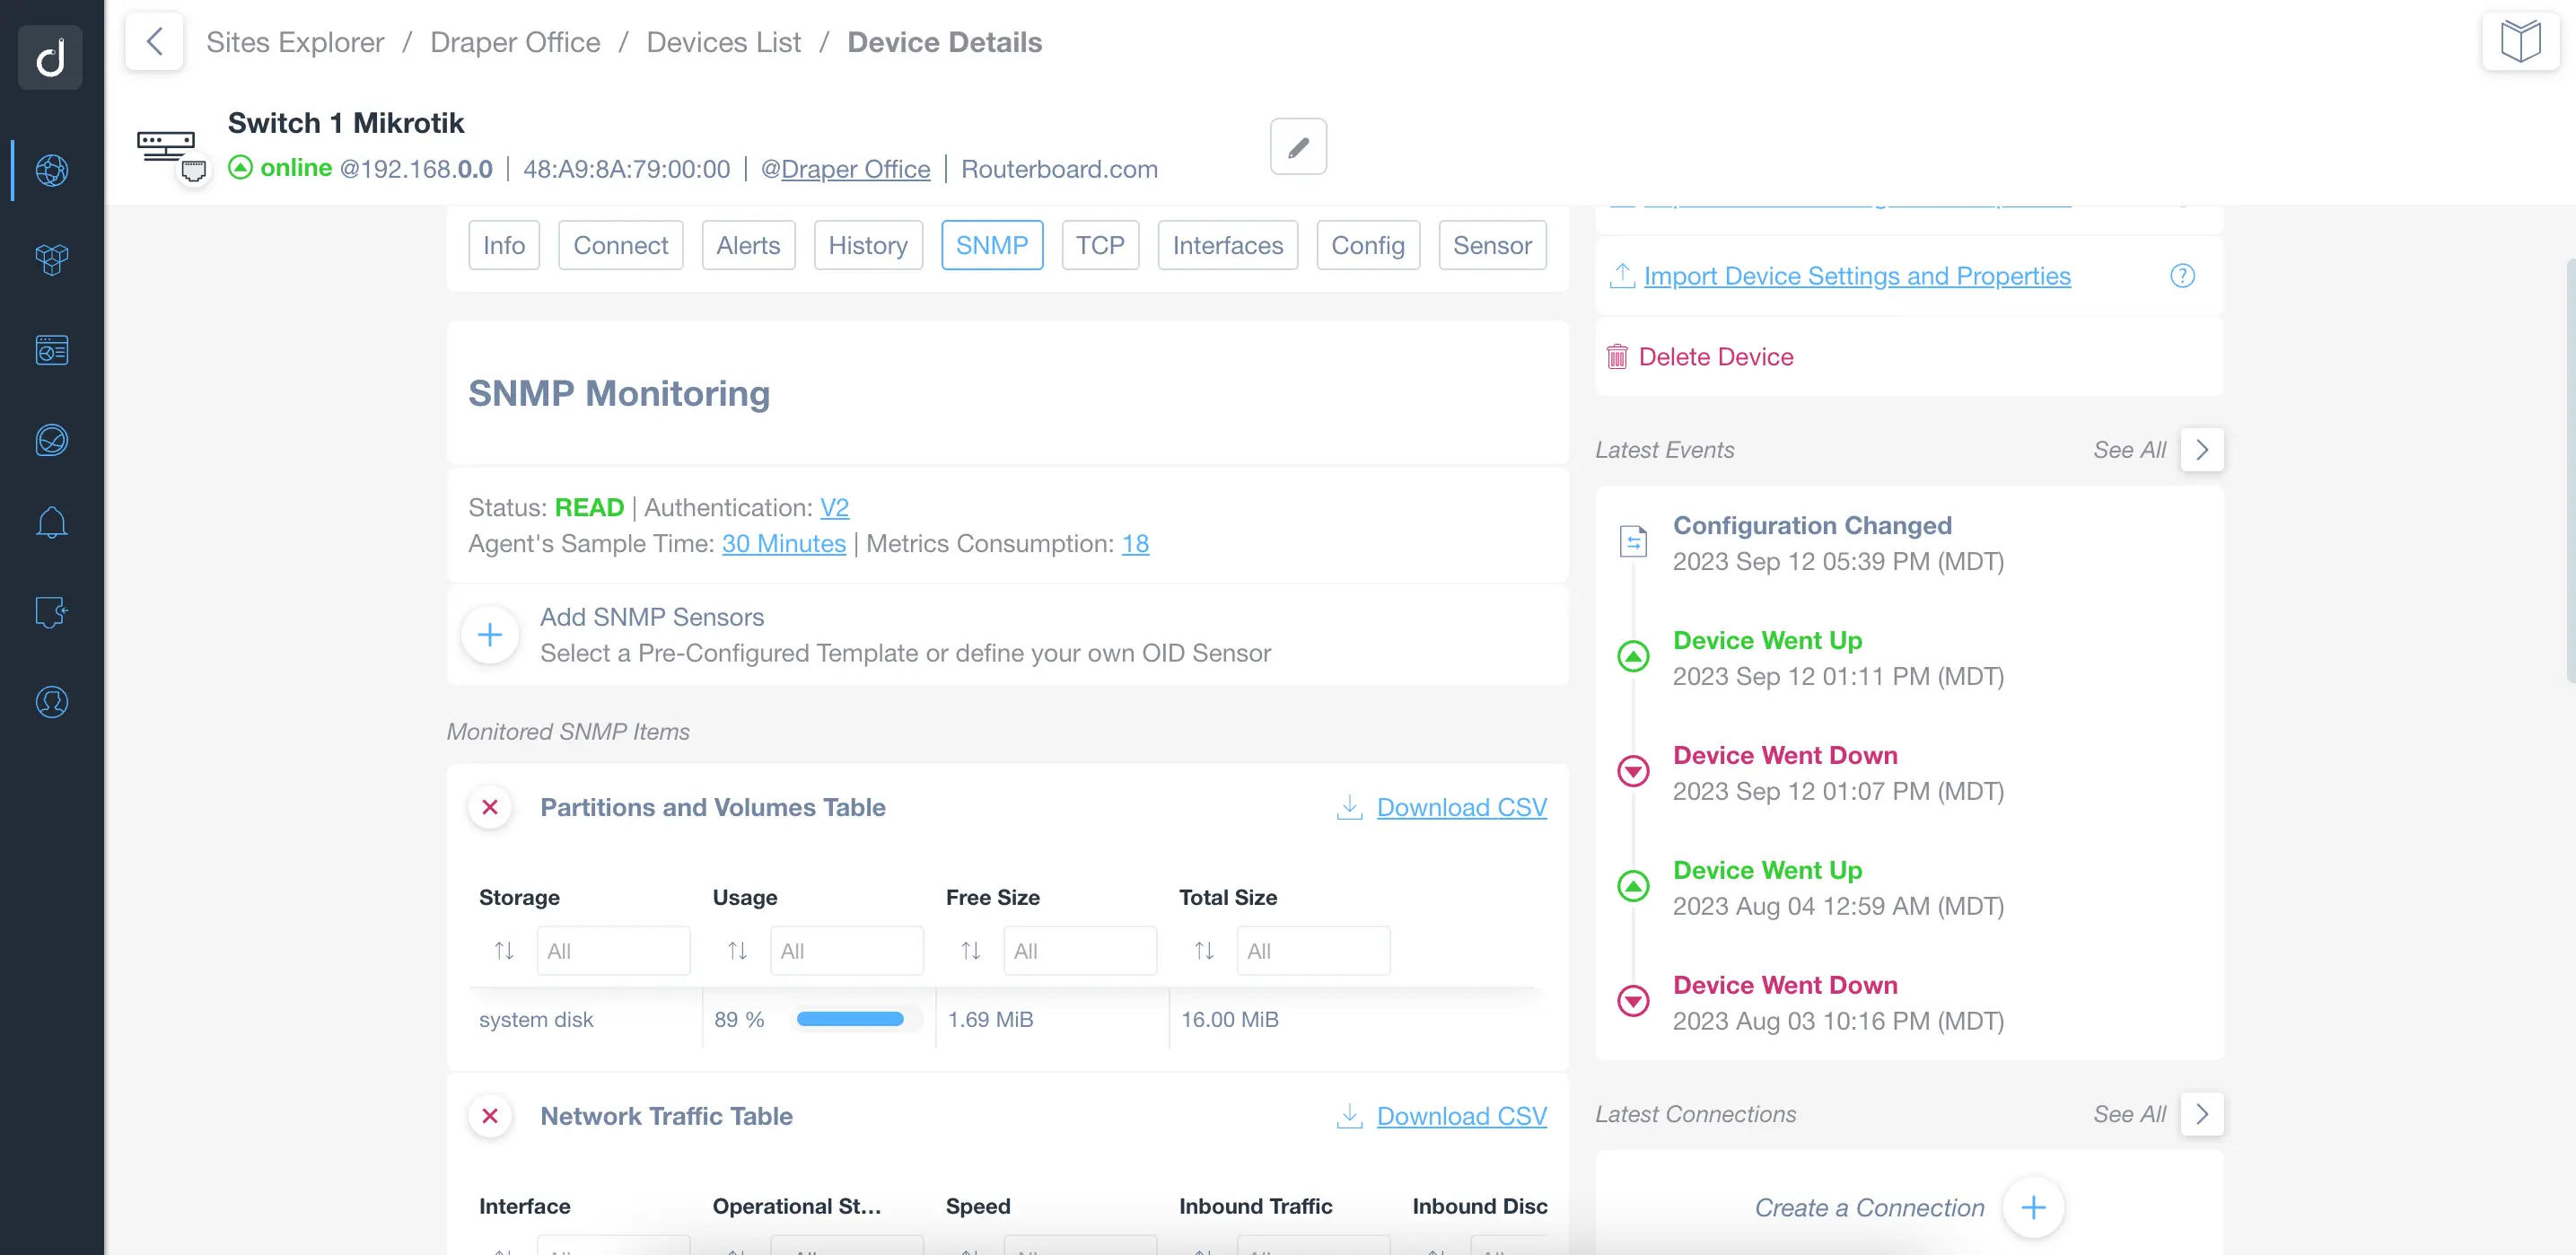
Task: Open Import Device Settings and Properties link
Action: point(1857,276)
